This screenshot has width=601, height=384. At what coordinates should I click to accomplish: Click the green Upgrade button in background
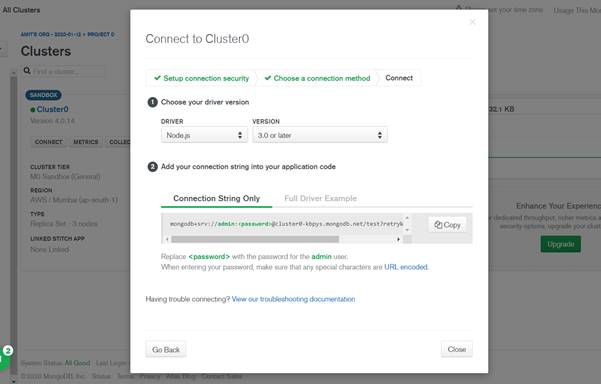[560, 244]
